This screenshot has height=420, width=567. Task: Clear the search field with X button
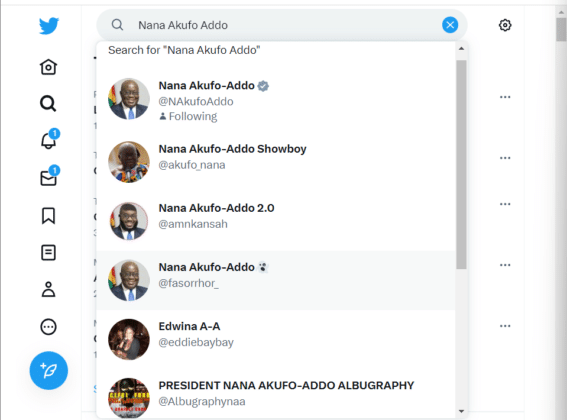(x=450, y=25)
